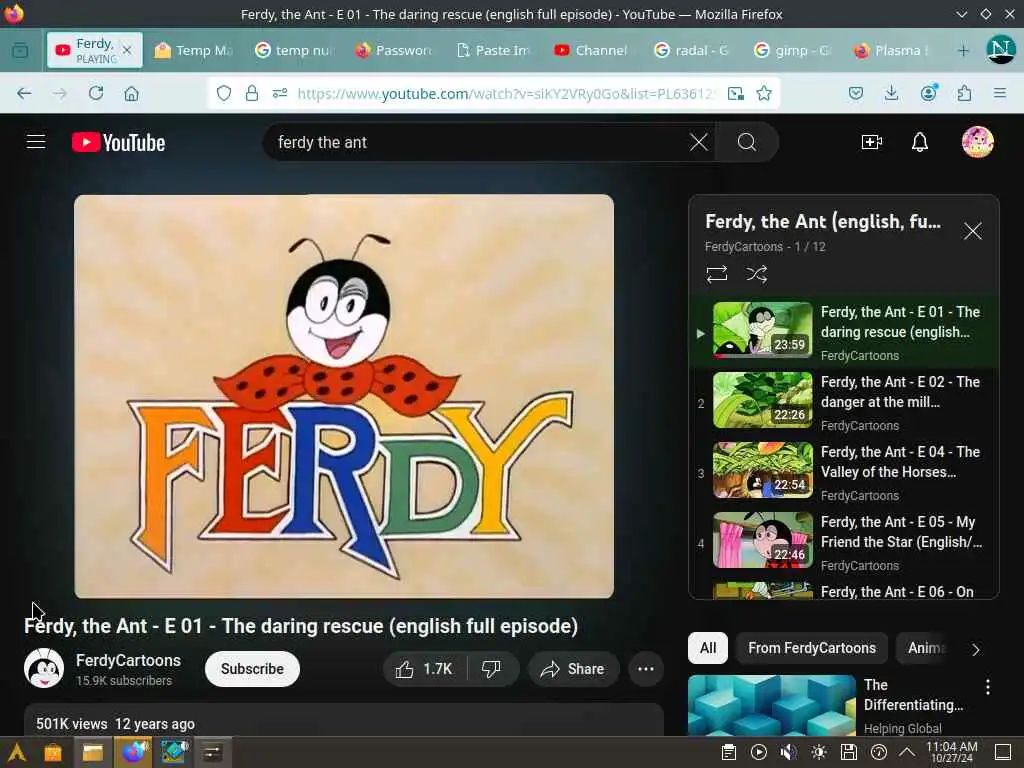Open site permissions icon in address bar
This screenshot has width=1024, height=768.
280,93
